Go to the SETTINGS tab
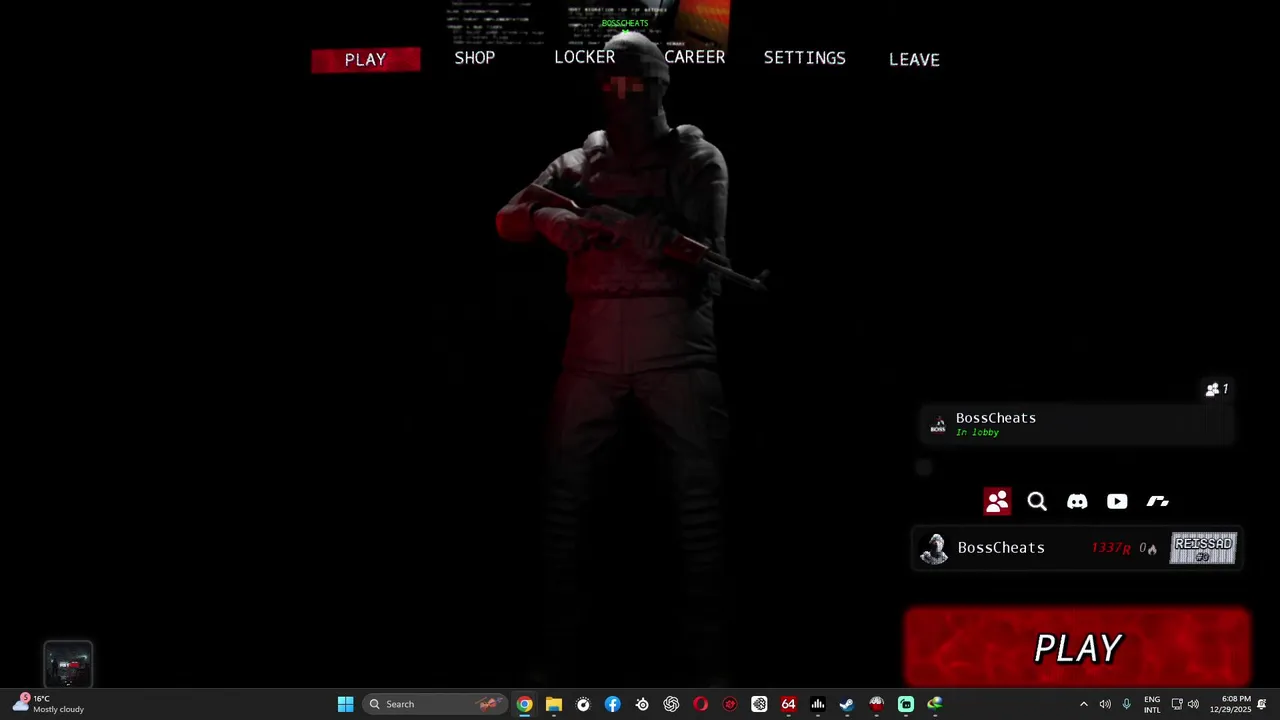The width and height of the screenshot is (1280, 720). (805, 58)
